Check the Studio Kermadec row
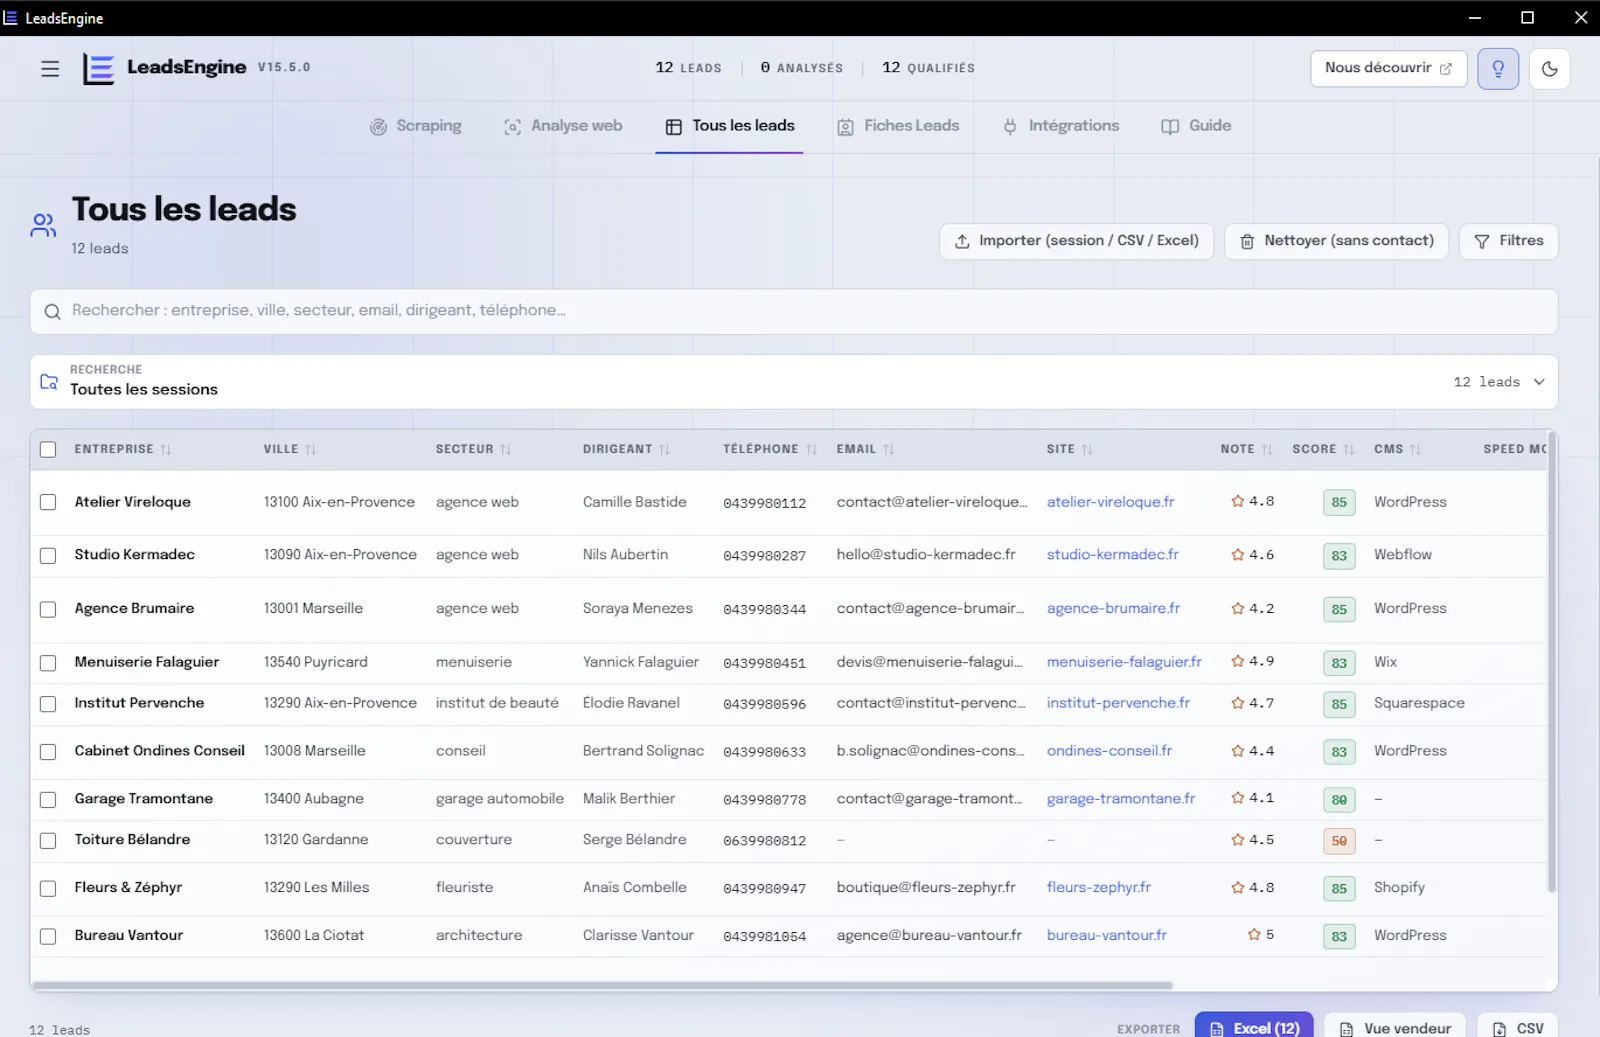 pos(48,555)
